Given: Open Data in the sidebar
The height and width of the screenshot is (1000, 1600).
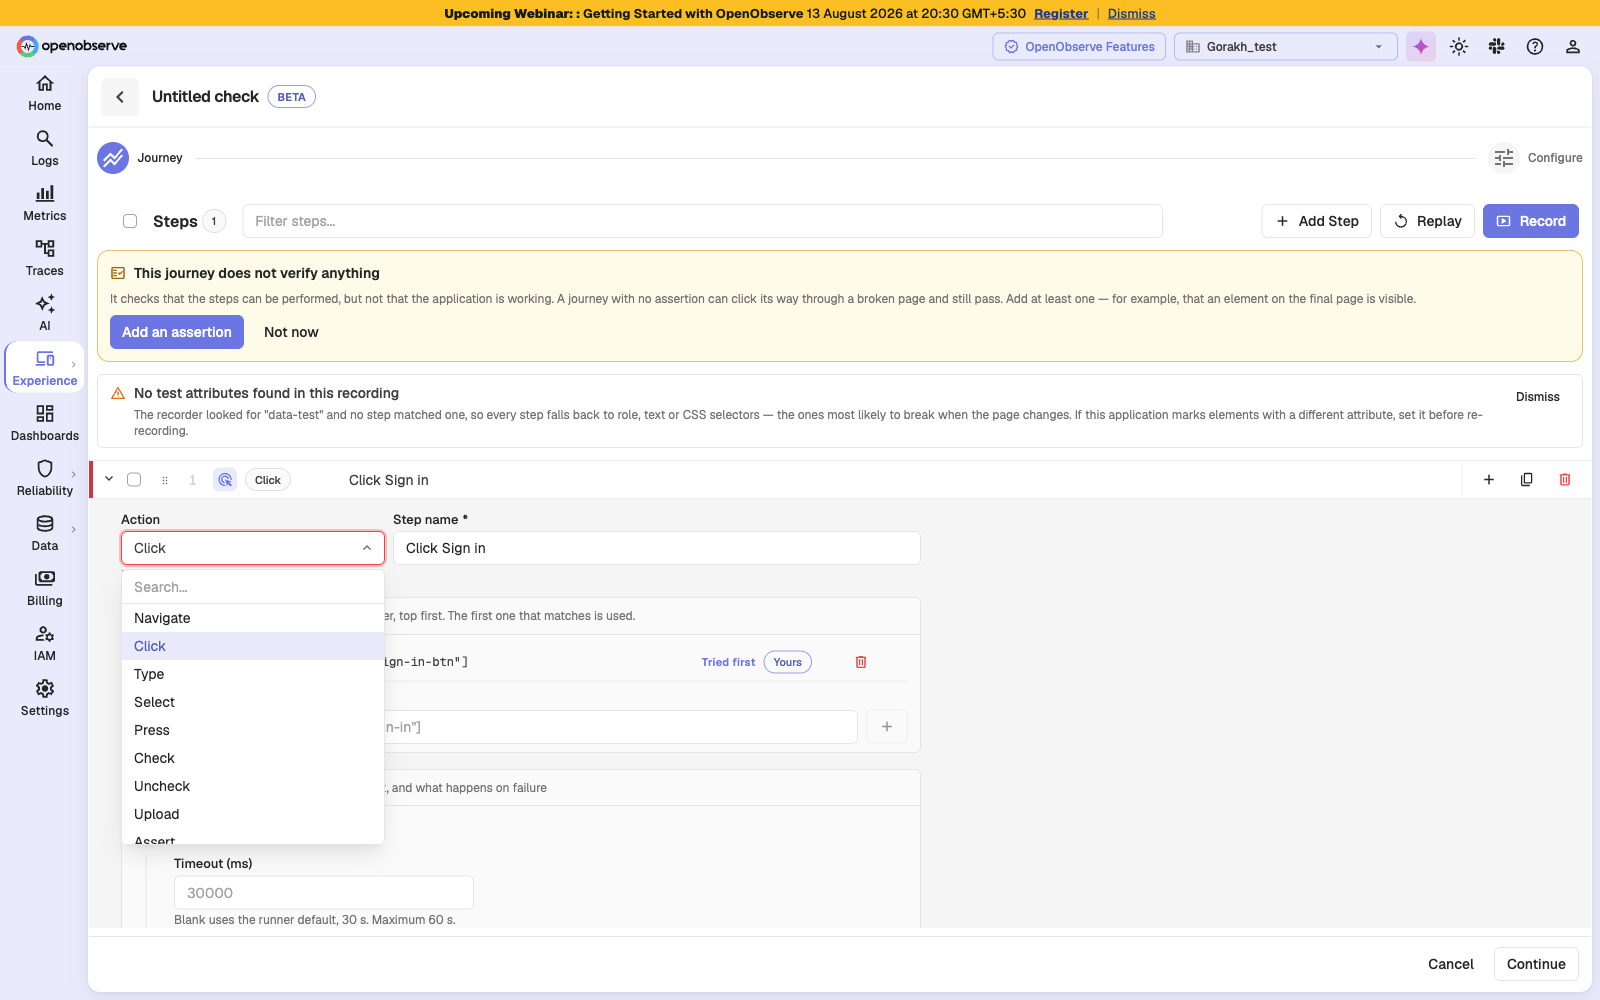Looking at the screenshot, I should coord(45,534).
